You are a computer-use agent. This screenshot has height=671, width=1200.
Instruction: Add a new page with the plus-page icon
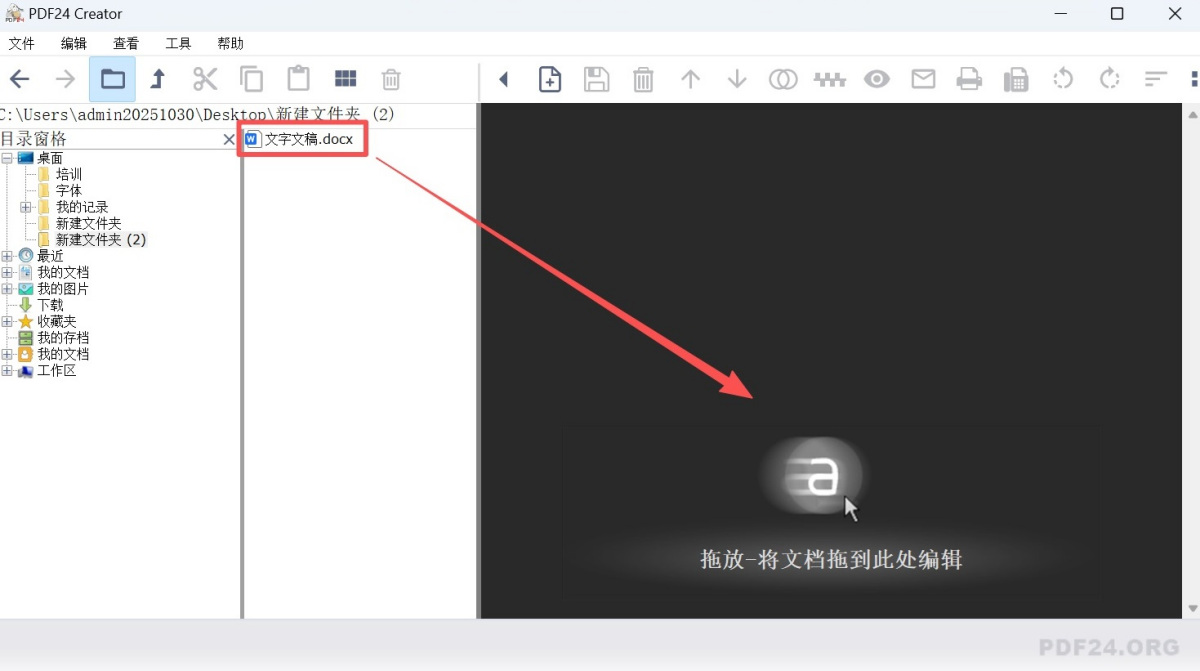[550, 79]
